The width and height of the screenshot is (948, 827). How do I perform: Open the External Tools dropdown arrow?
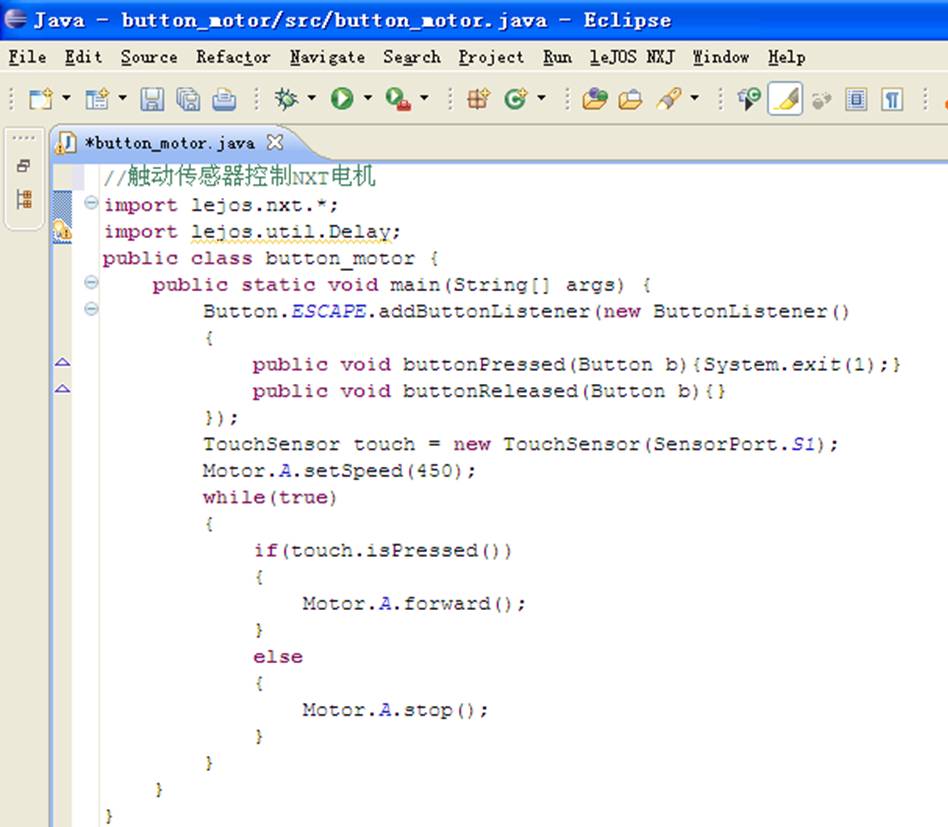click(x=424, y=97)
